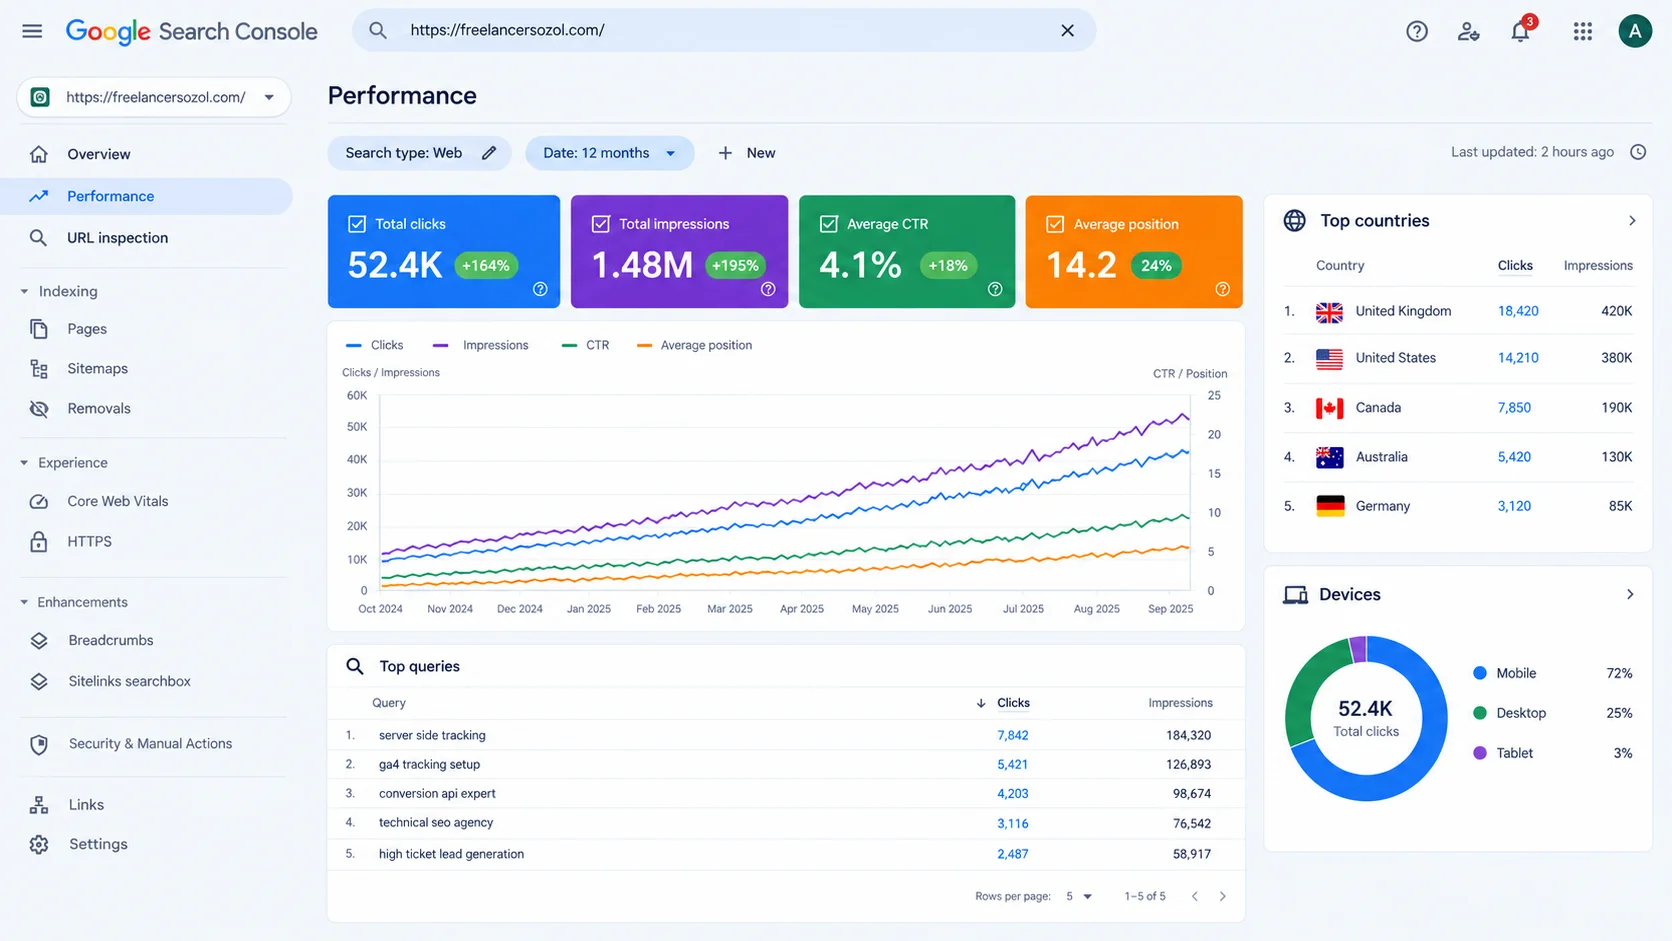Toggle the Average CTR checkbox
Viewport: 1672px width, 941px height.
click(x=829, y=224)
